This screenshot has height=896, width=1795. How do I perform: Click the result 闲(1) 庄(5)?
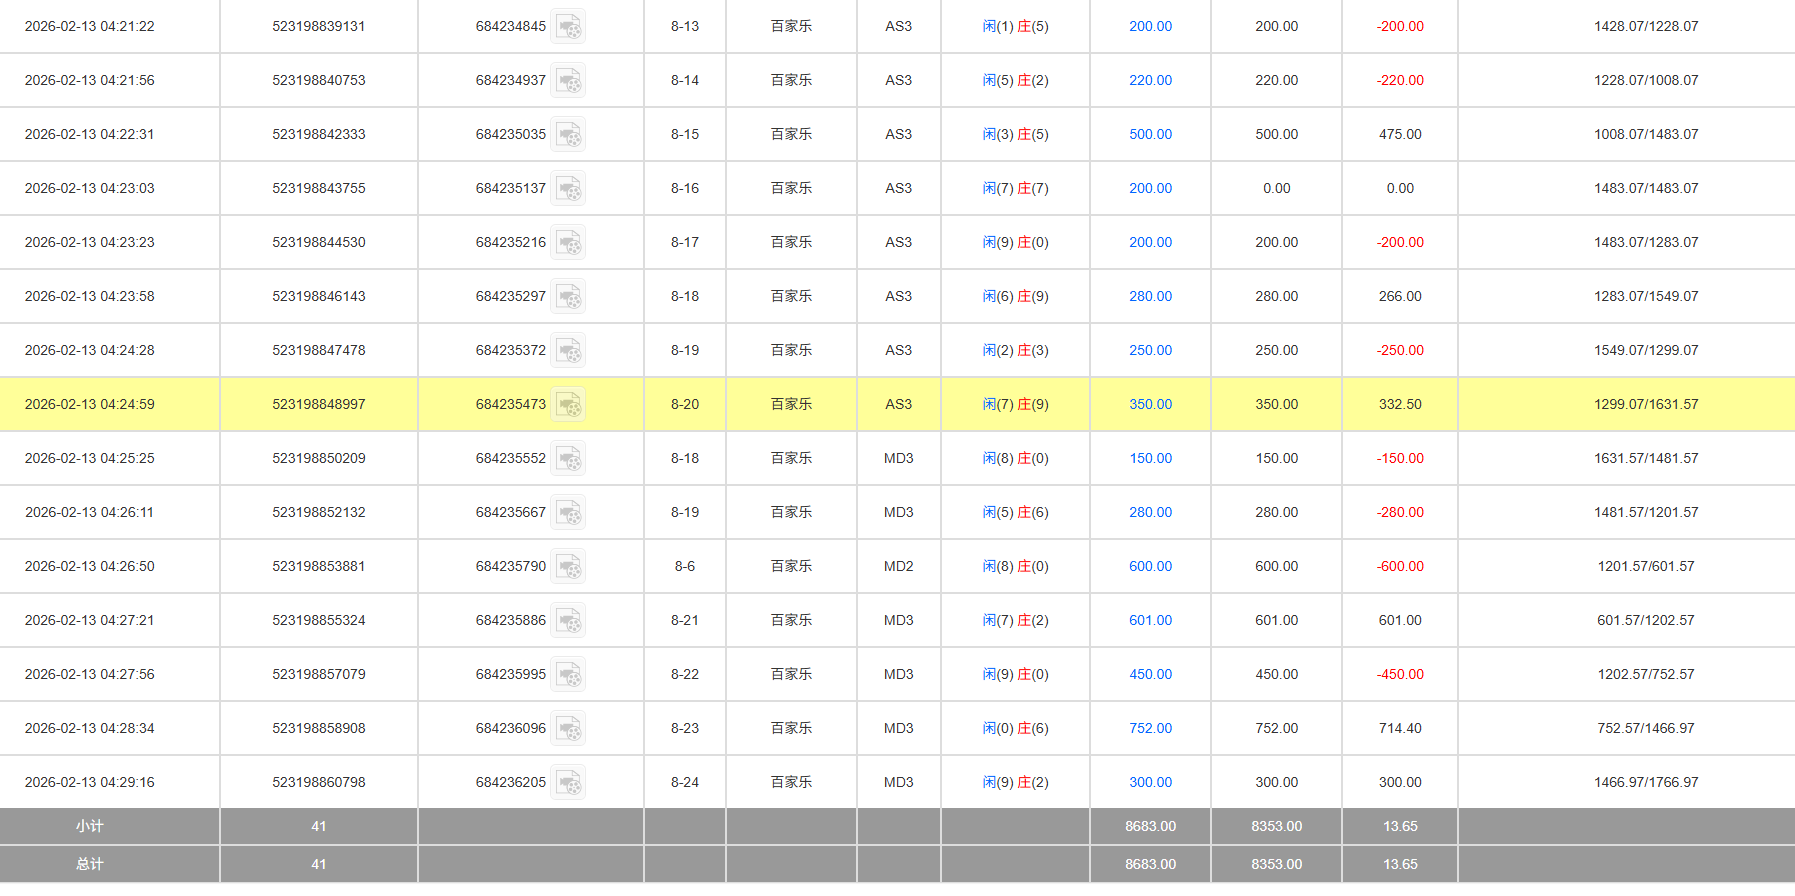pyautogui.click(x=1015, y=26)
